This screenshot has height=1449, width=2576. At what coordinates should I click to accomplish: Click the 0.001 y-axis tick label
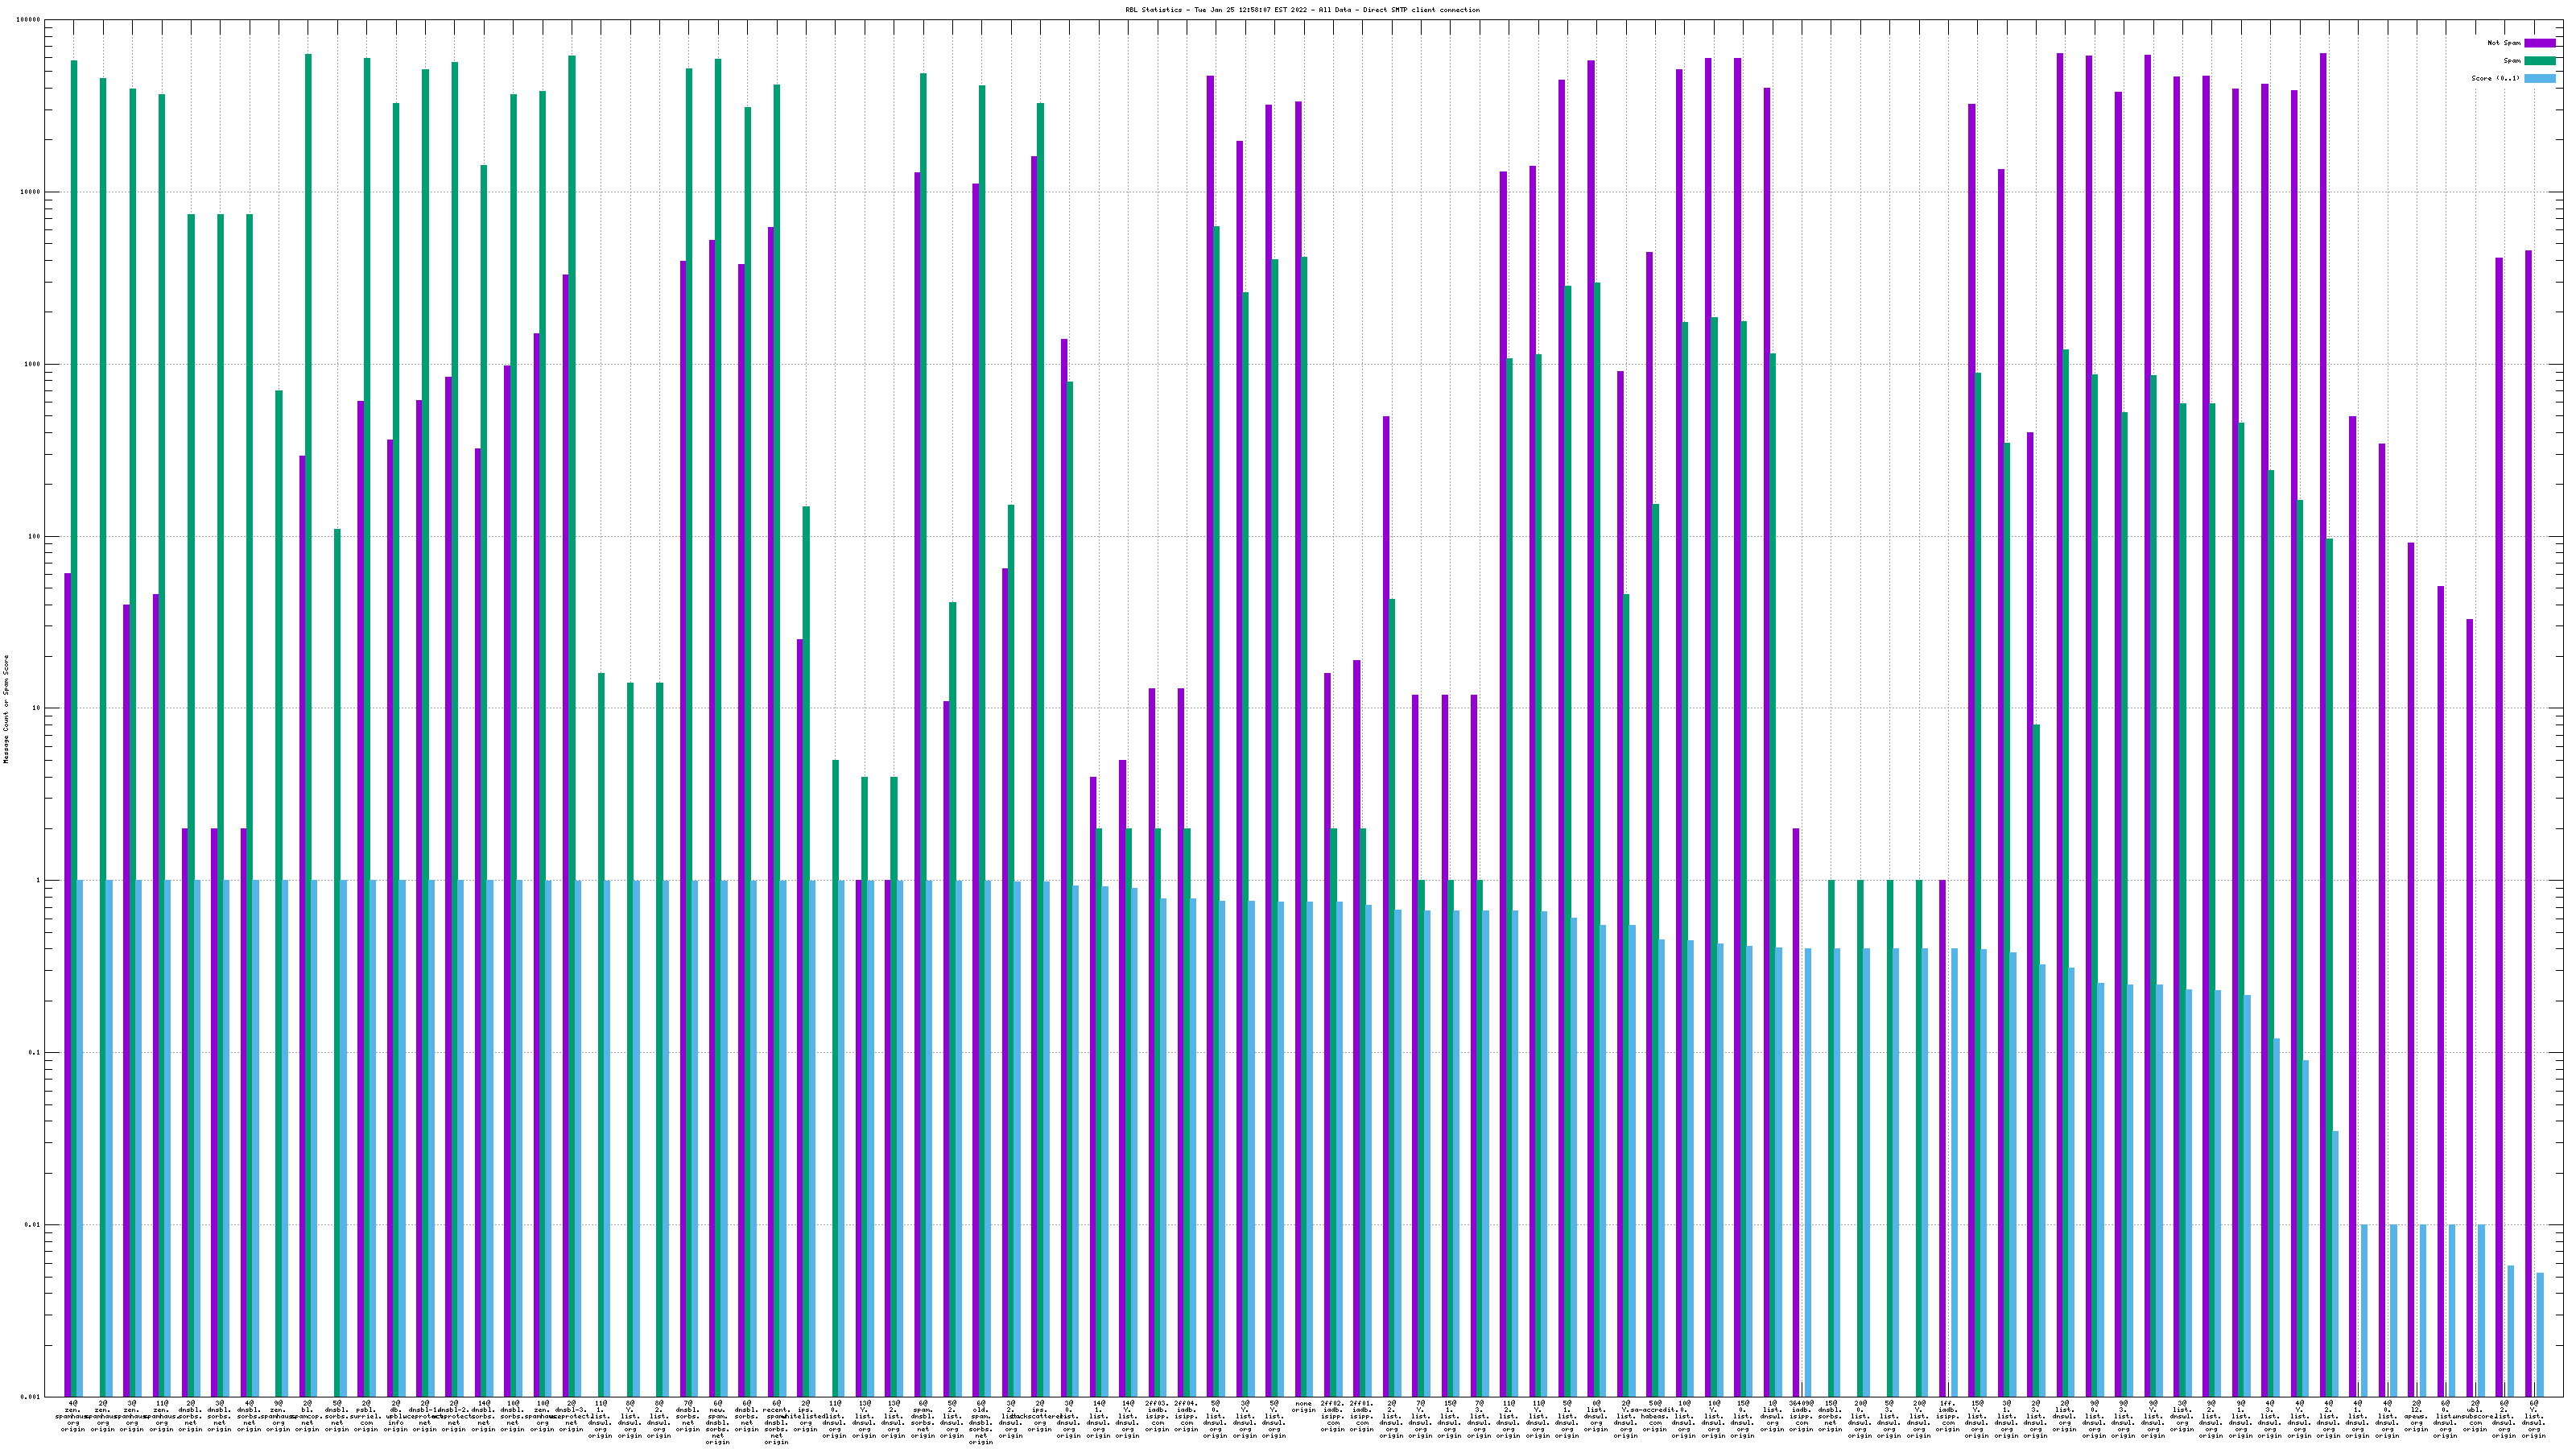tap(30, 1397)
